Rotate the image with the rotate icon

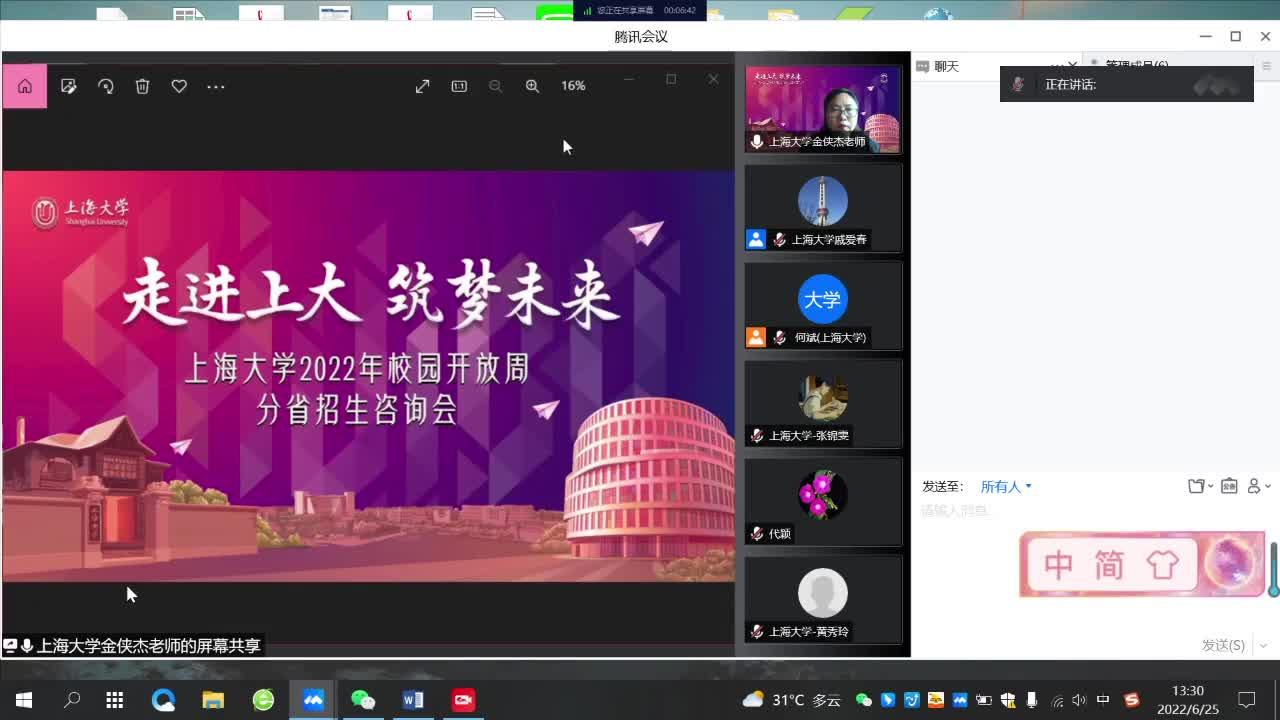coord(106,87)
